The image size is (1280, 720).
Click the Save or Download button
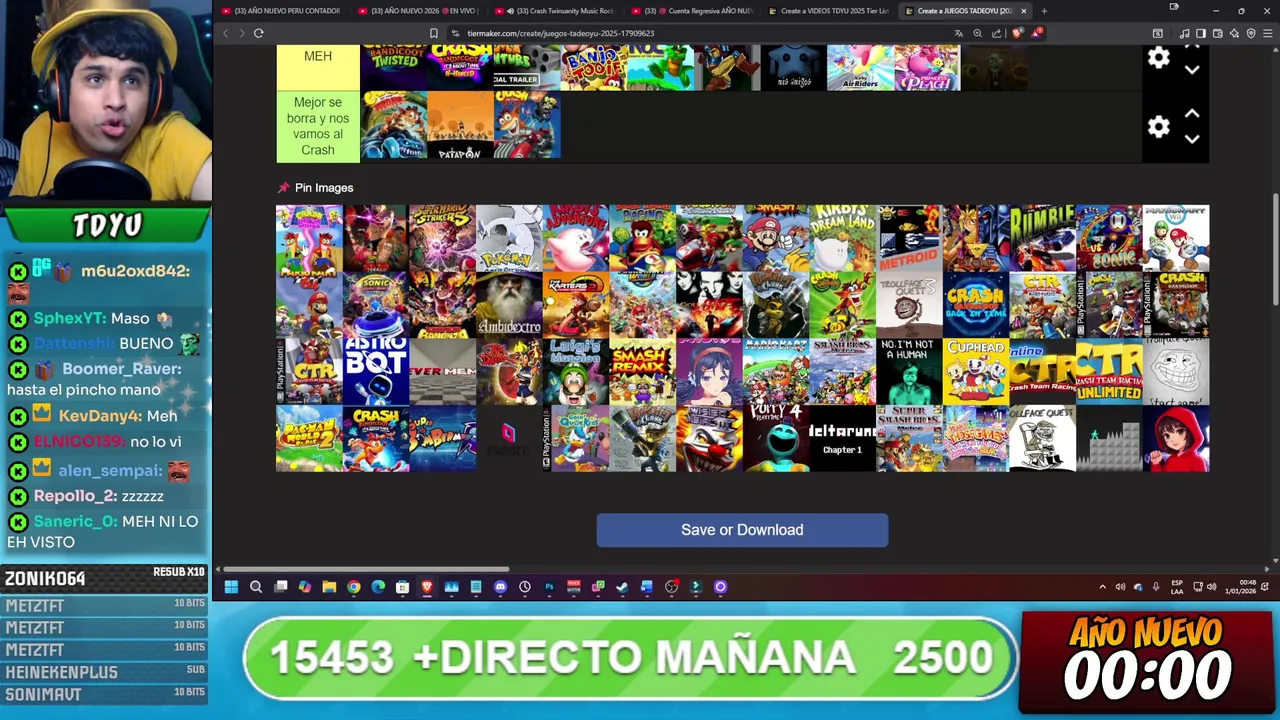click(x=742, y=530)
